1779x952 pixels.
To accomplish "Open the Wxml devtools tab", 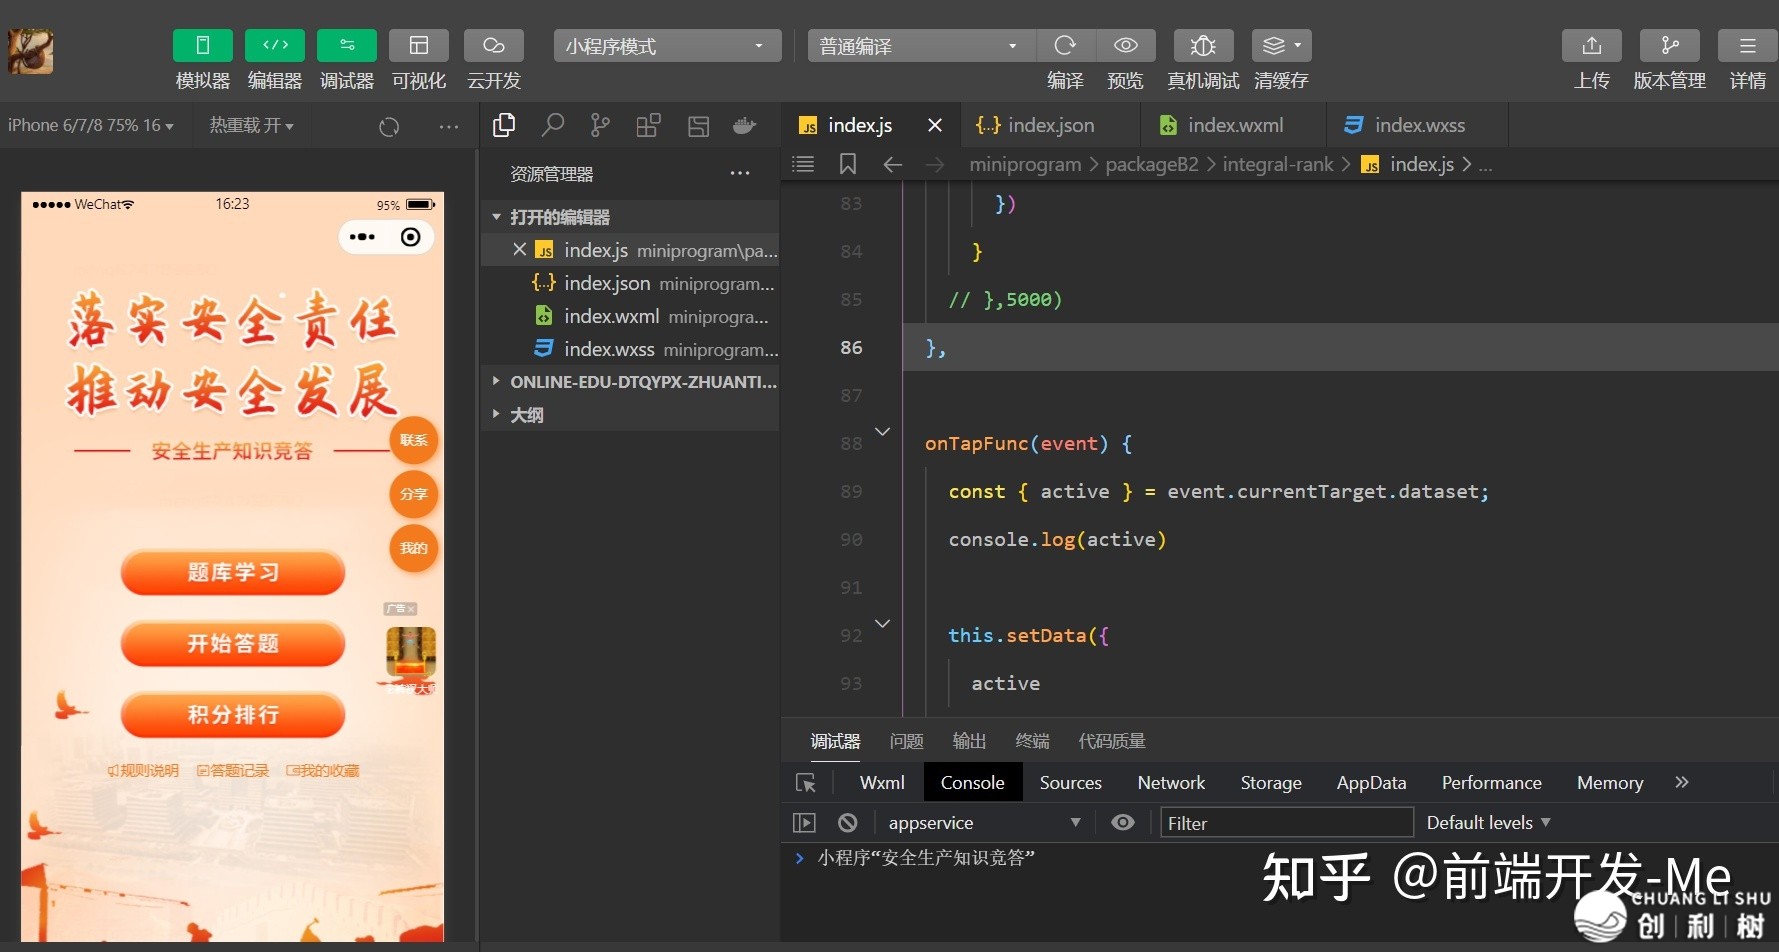I will 882,783.
